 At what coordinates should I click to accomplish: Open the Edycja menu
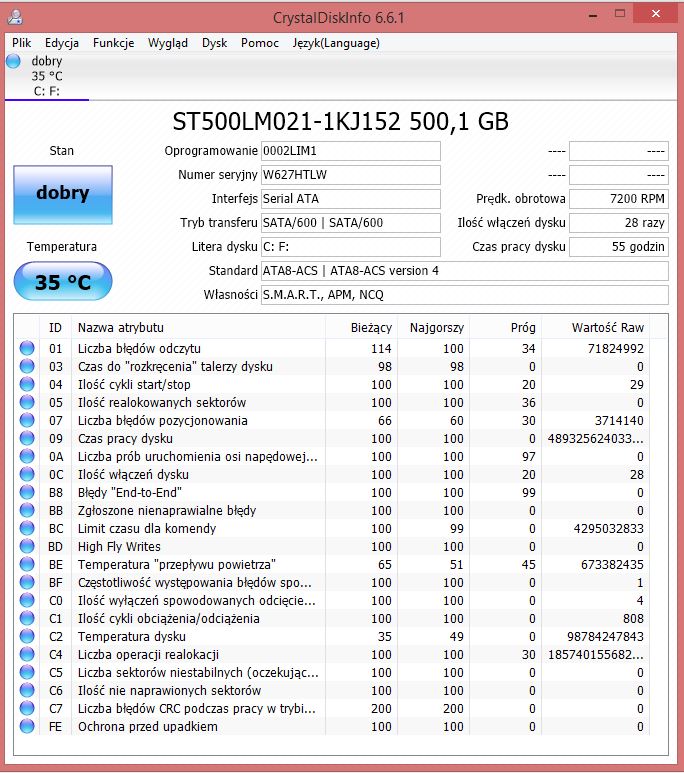pos(62,43)
